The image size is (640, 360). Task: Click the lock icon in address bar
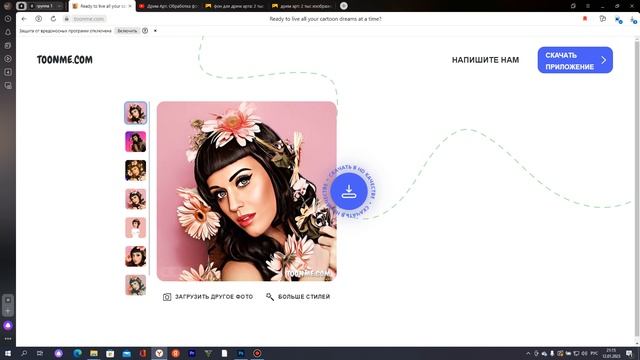pos(67,19)
